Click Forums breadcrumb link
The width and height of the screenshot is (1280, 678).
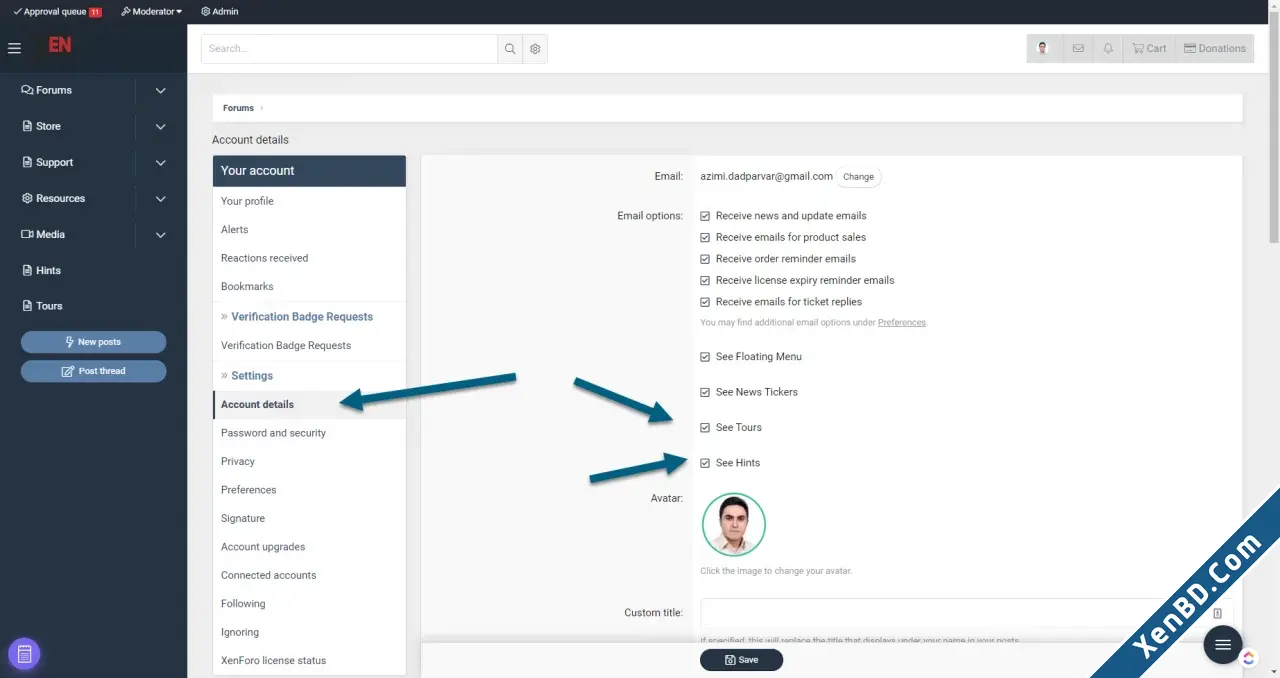point(238,108)
